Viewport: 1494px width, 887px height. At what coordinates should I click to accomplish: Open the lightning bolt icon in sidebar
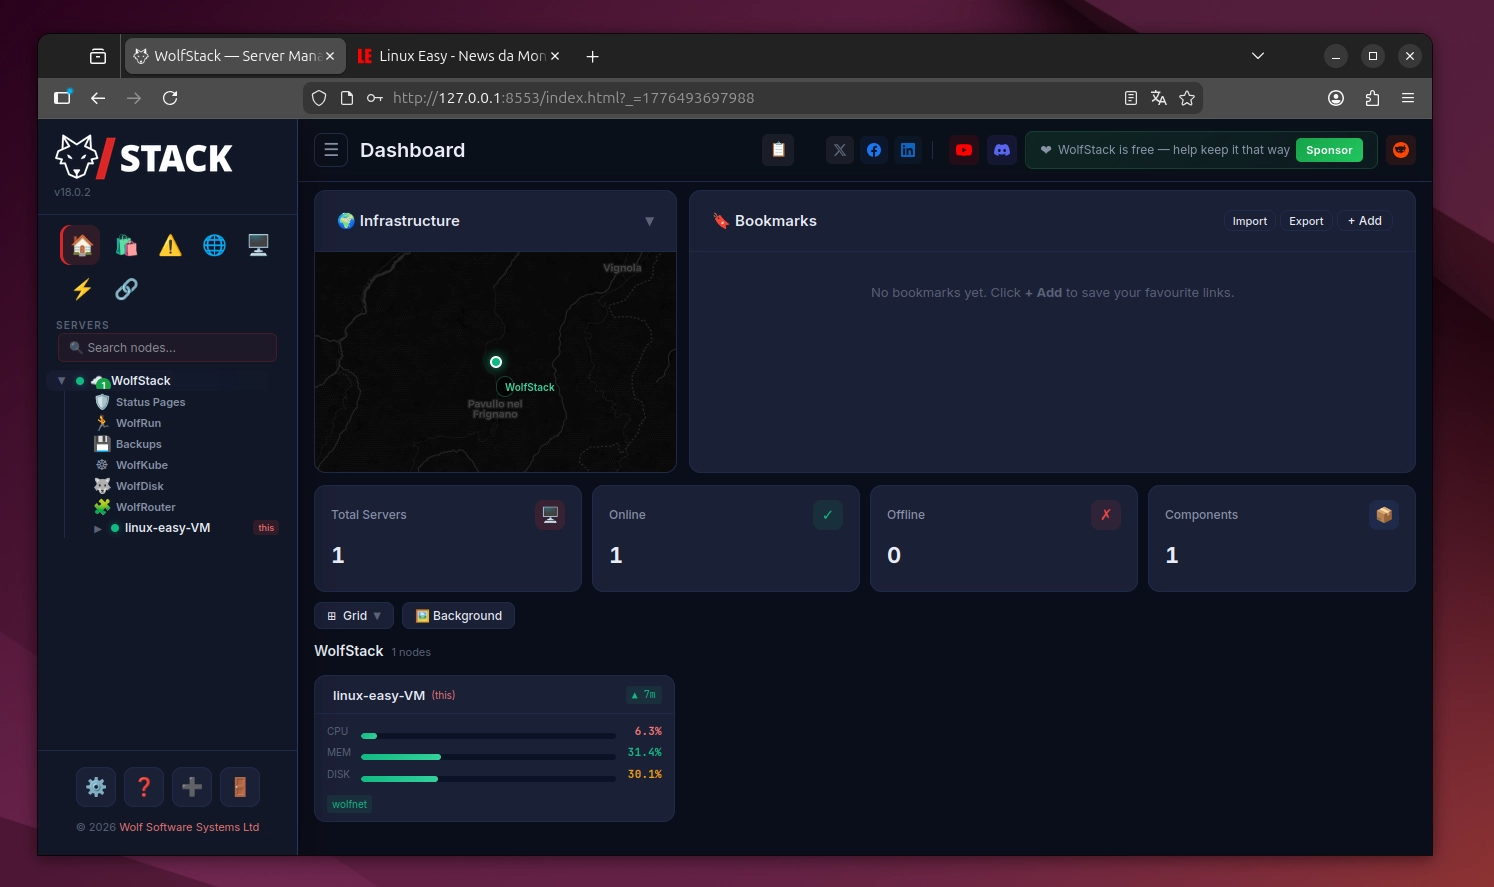(x=82, y=289)
